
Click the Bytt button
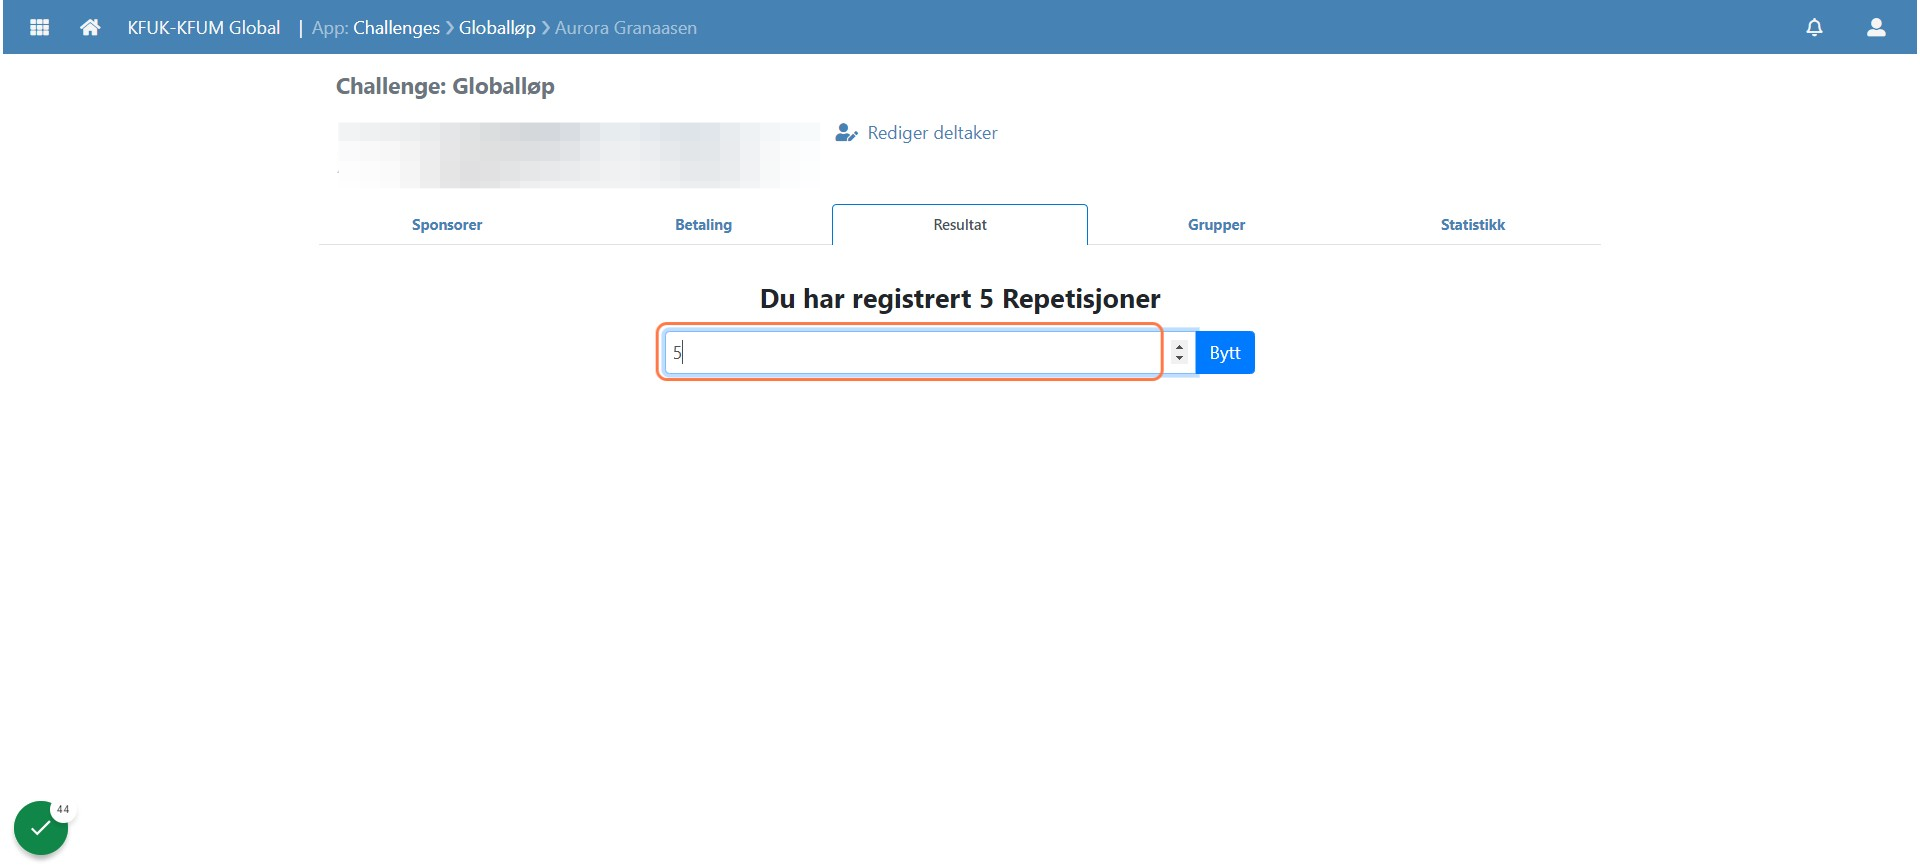point(1225,353)
